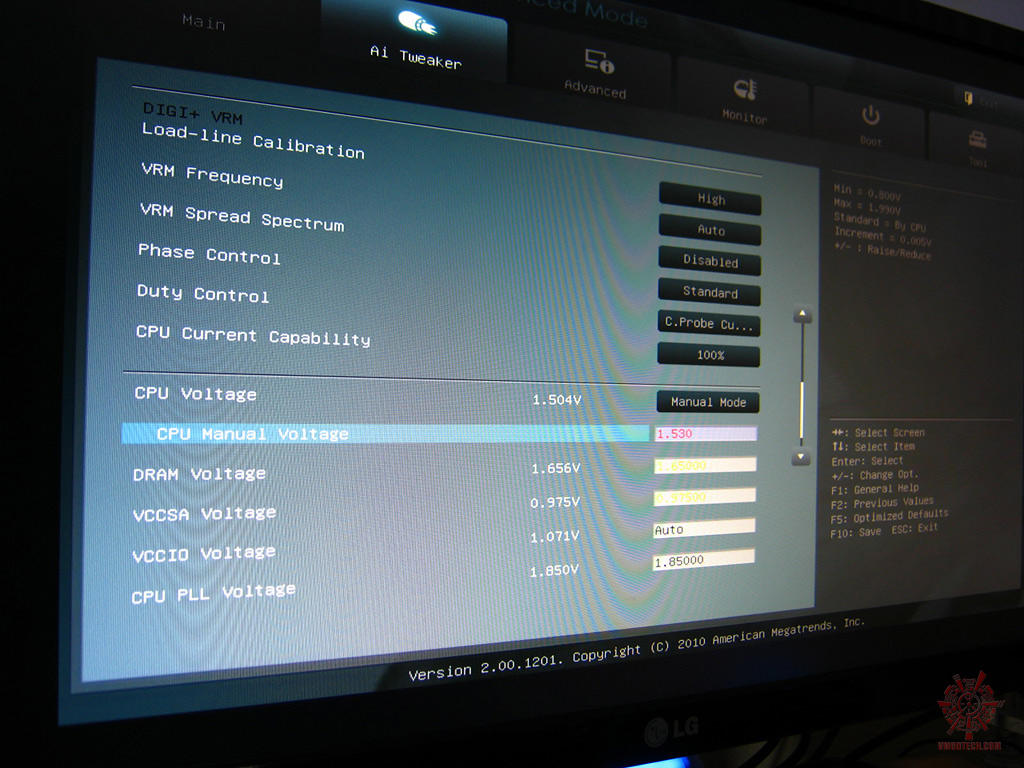Screen dimensions: 1024x768
Task: Select the Phase Control label
Action: [209, 253]
